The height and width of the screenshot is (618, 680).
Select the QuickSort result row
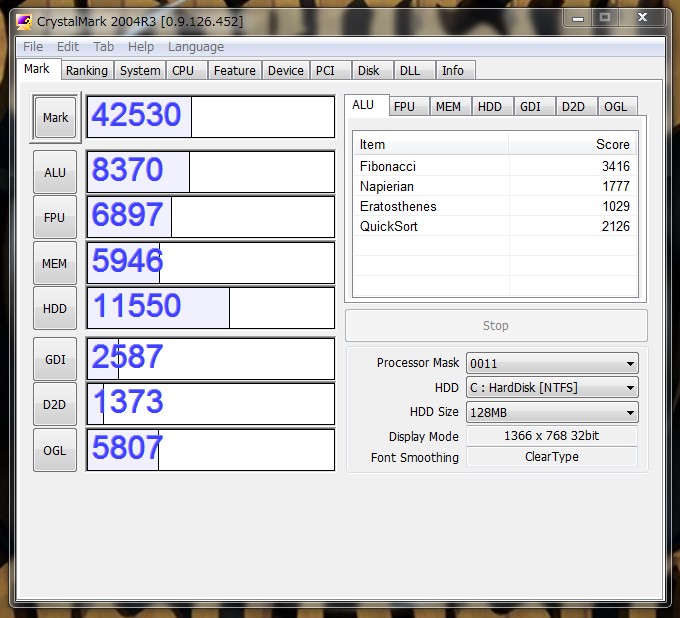(x=495, y=226)
